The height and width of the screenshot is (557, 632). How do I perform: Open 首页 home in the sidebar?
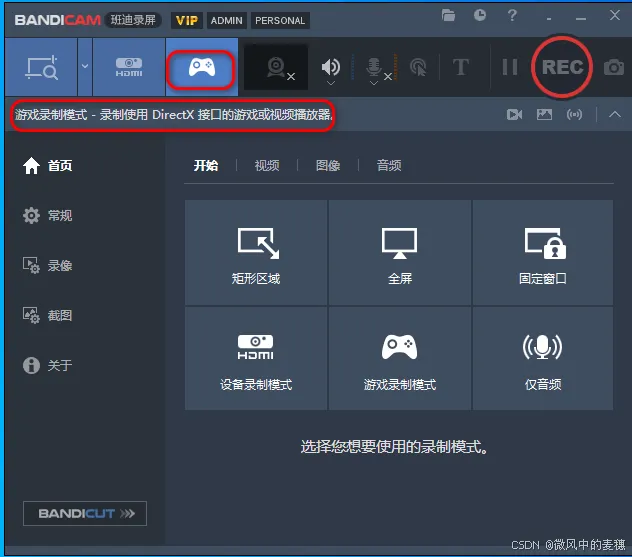pyautogui.click(x=48, y=165)
